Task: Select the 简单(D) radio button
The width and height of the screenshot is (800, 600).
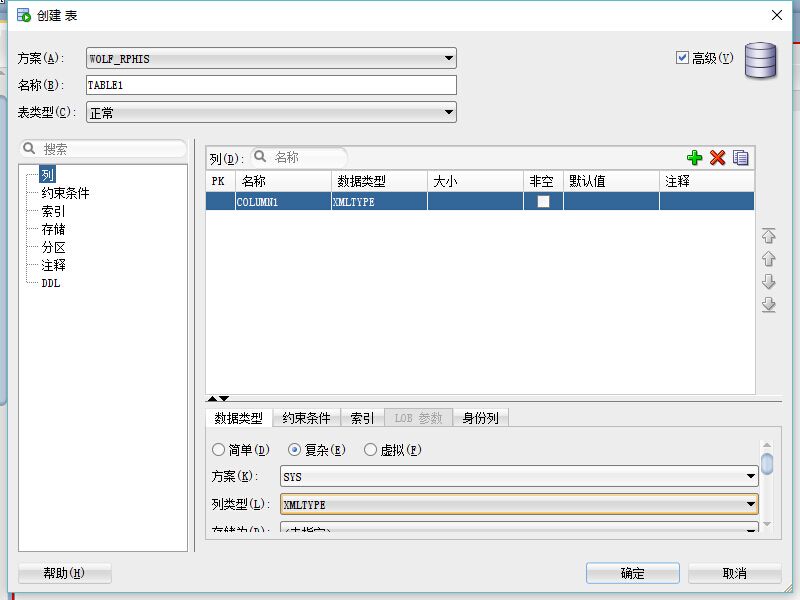Action: 218,449
